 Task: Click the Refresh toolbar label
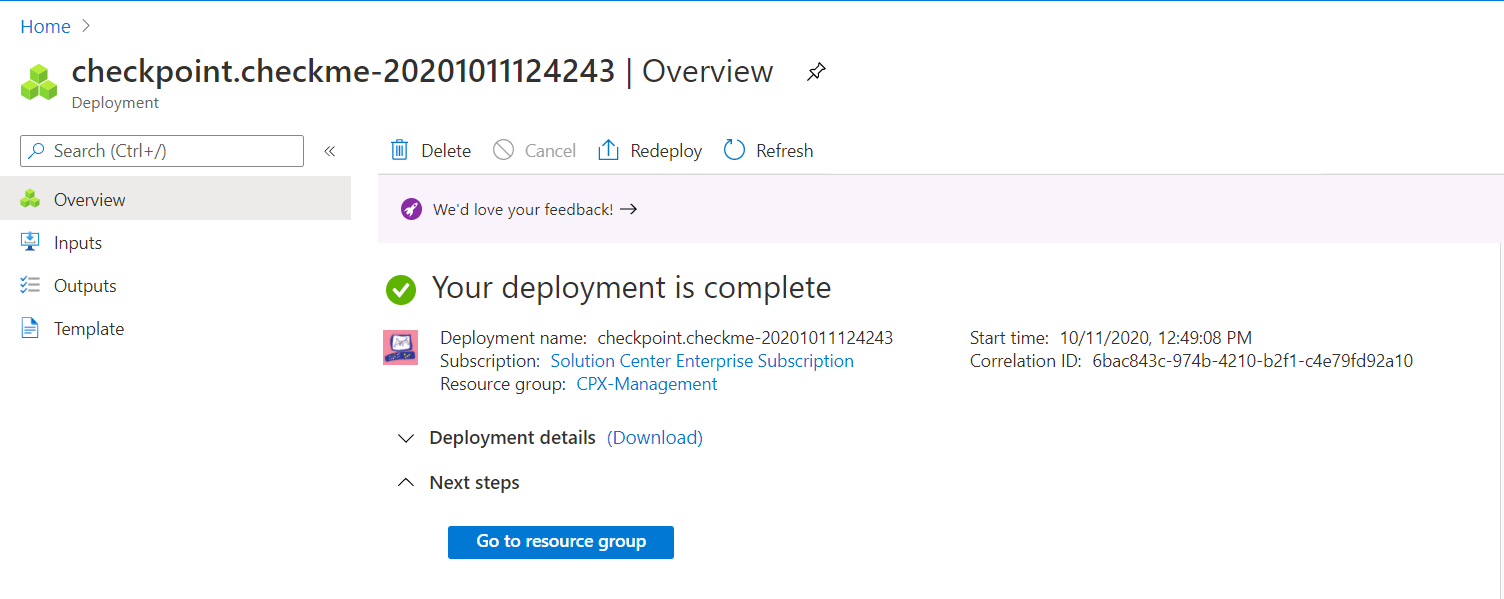[785, 151]
